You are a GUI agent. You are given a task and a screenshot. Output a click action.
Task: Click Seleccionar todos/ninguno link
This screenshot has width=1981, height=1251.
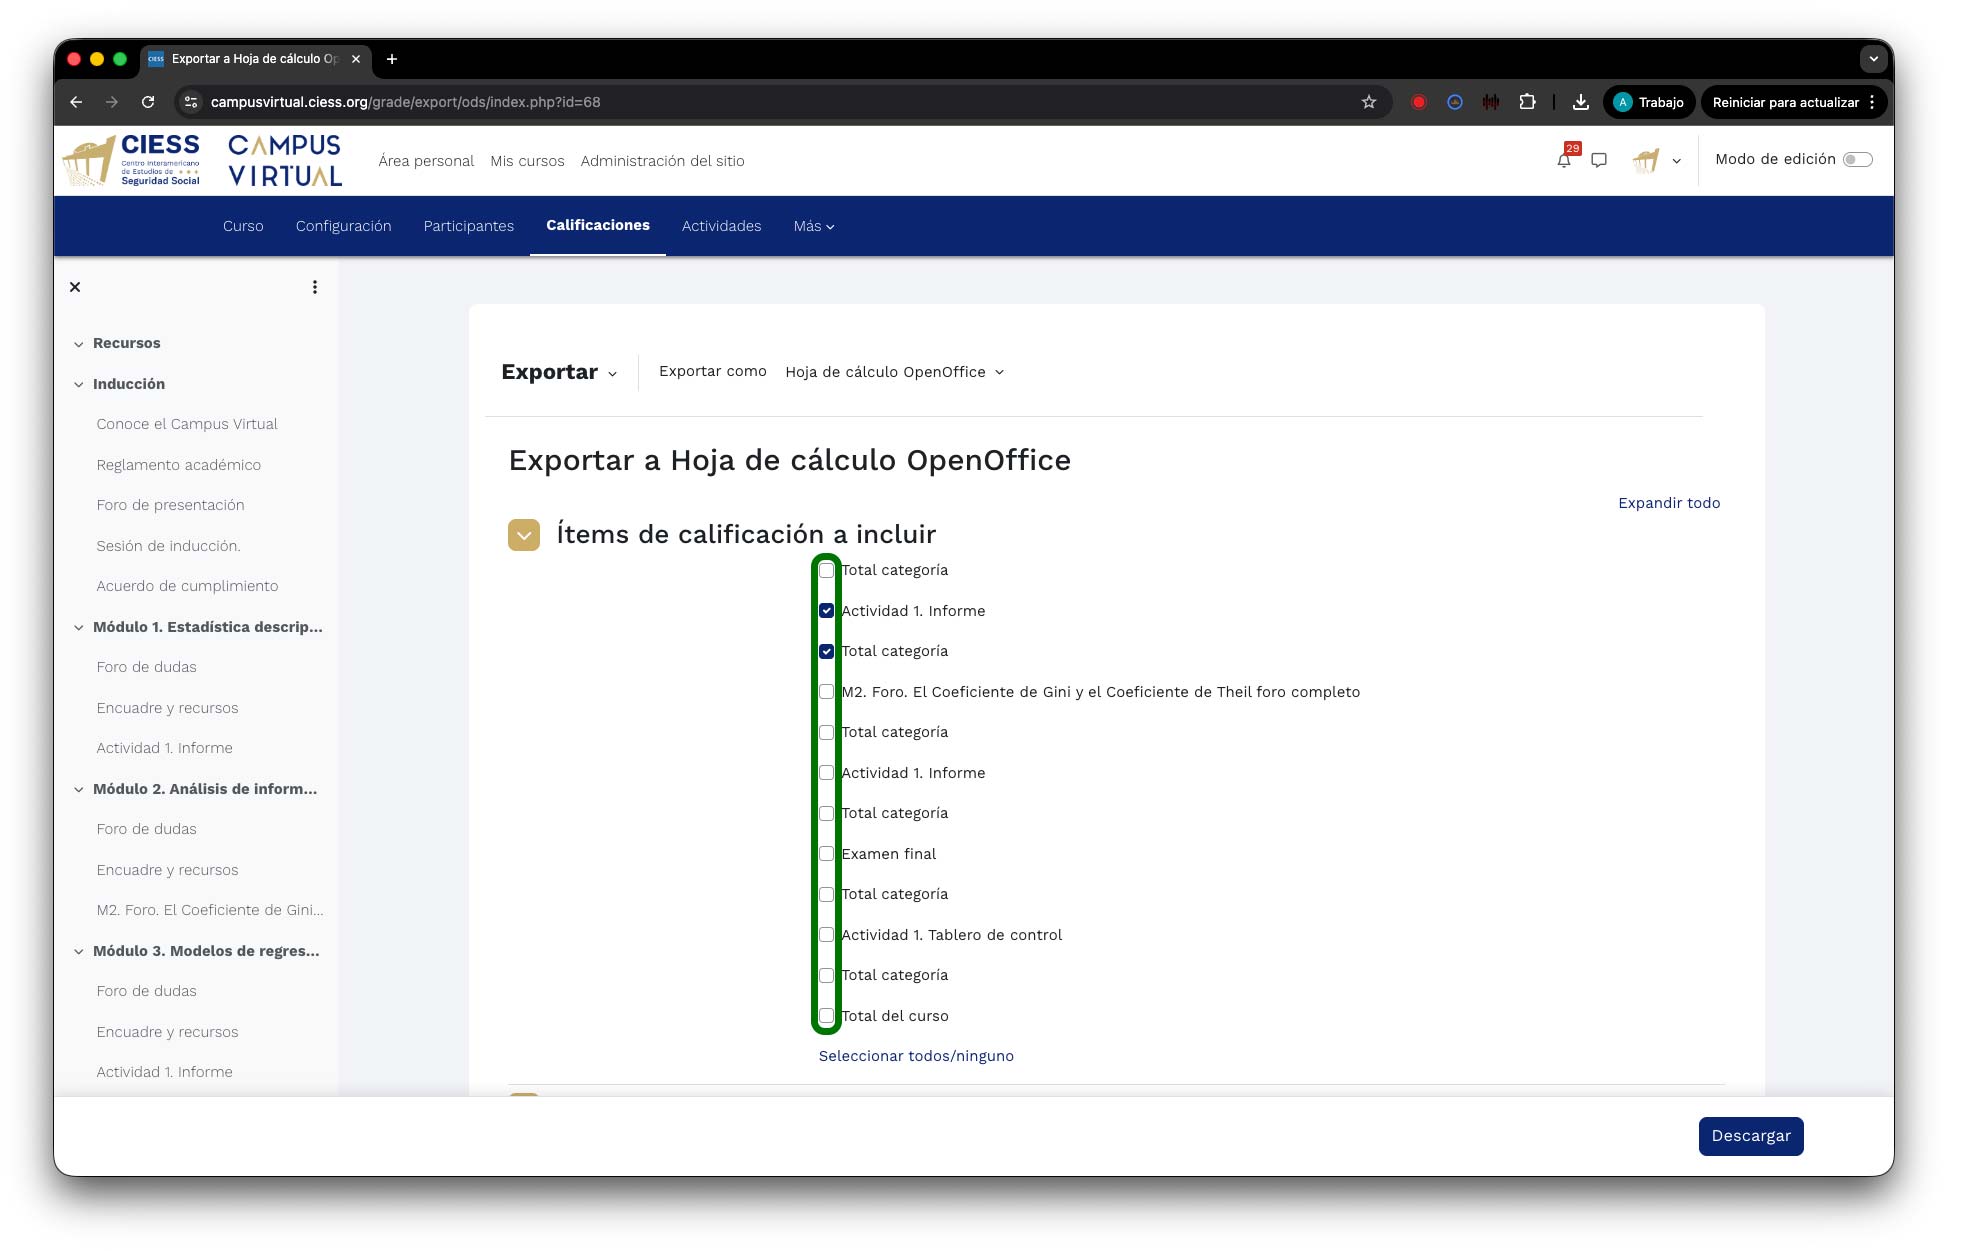pyautogui.click(x=915, y=1056)
